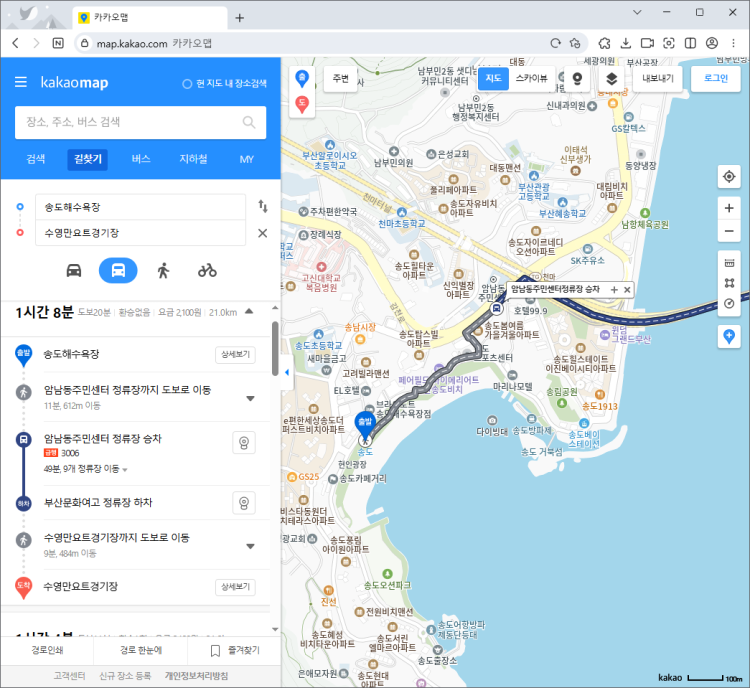The height and width of the screenshot is (688, 750).
Task: Select the bicycle route mode icon
Action: [207, 270]
